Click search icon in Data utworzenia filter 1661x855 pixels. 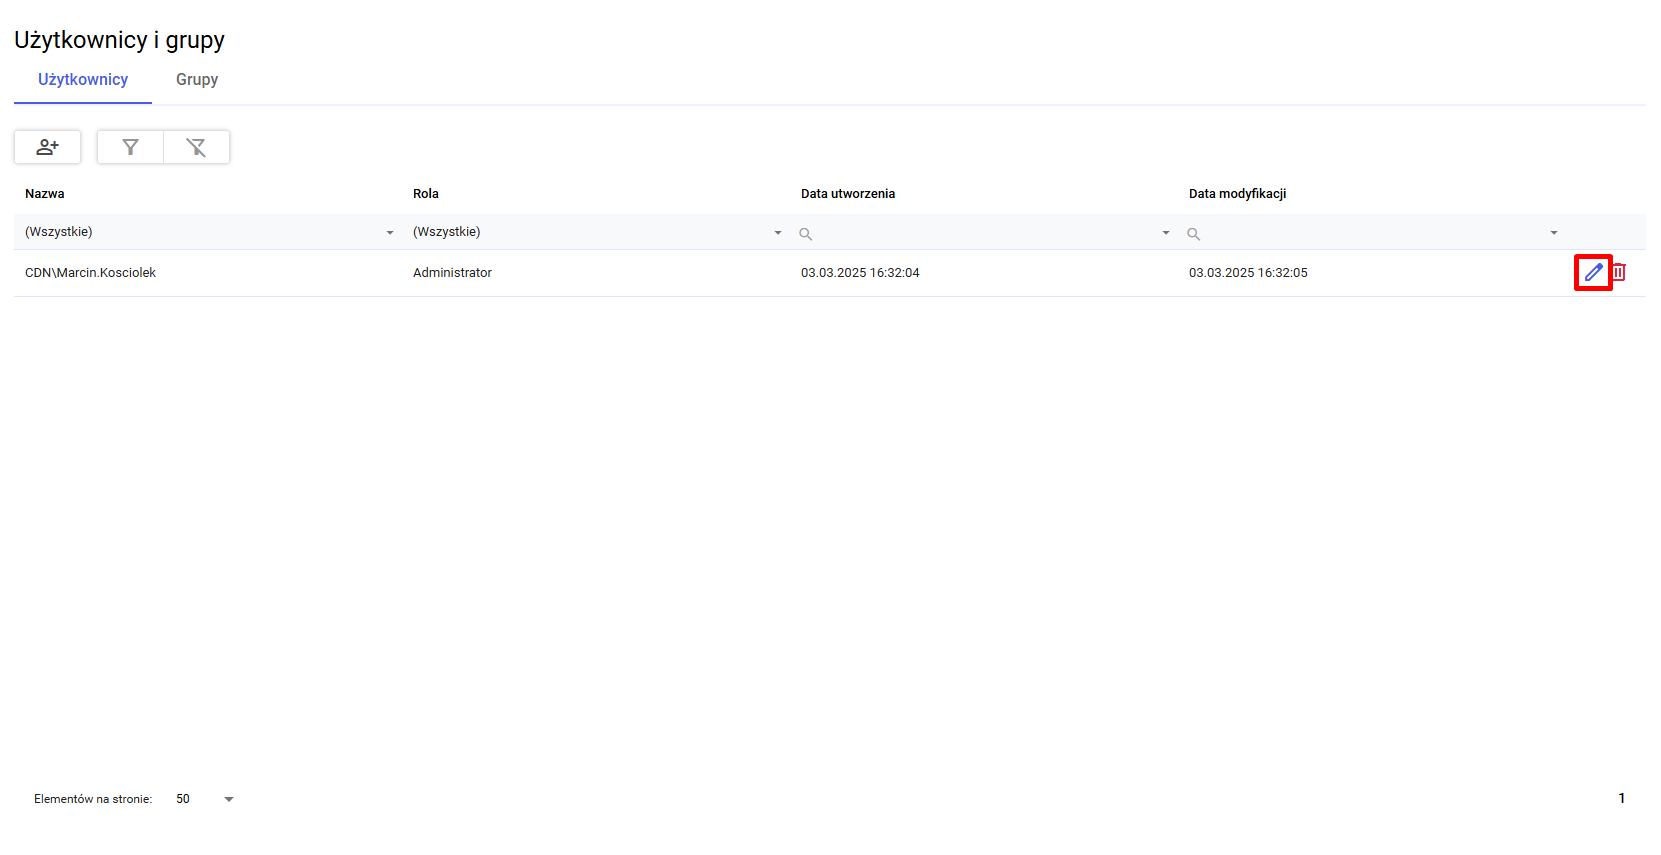point(805,234)
